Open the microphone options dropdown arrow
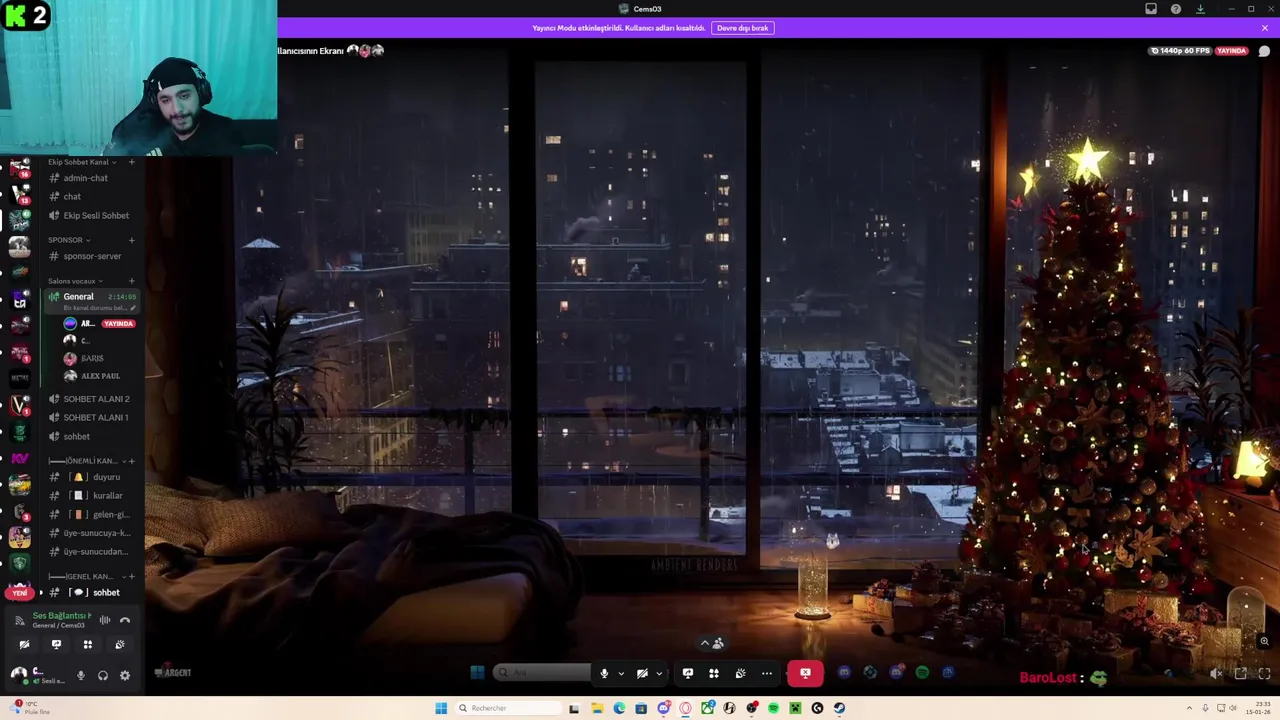The width and height of the screenshot is (1280, 720). [x=621, y=674]
